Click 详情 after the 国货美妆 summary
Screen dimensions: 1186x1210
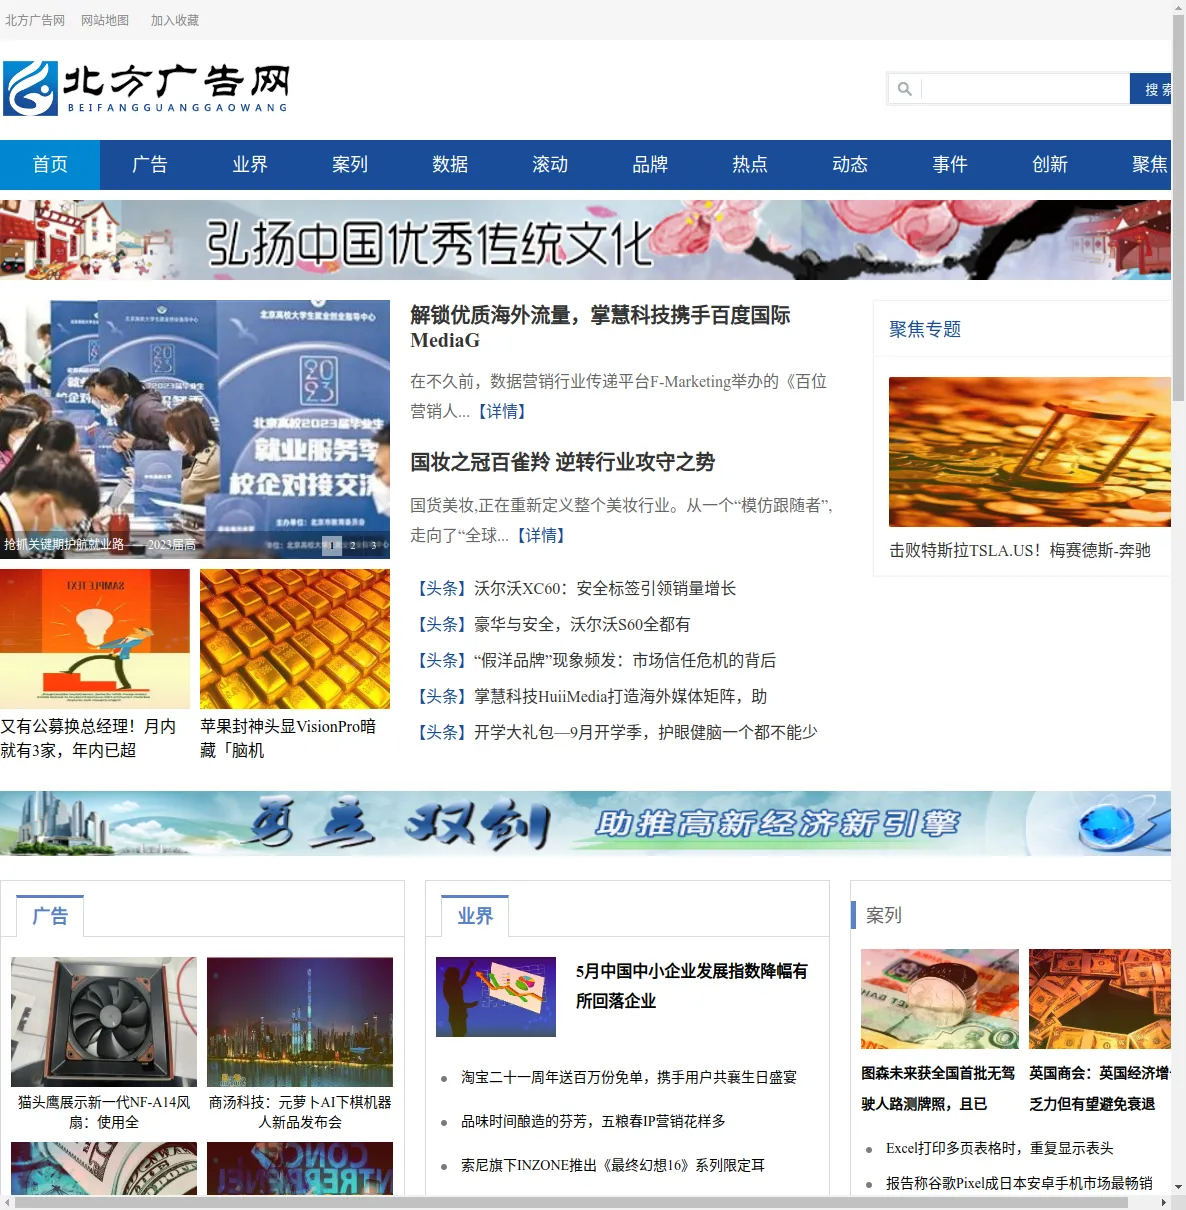[541, 535]
